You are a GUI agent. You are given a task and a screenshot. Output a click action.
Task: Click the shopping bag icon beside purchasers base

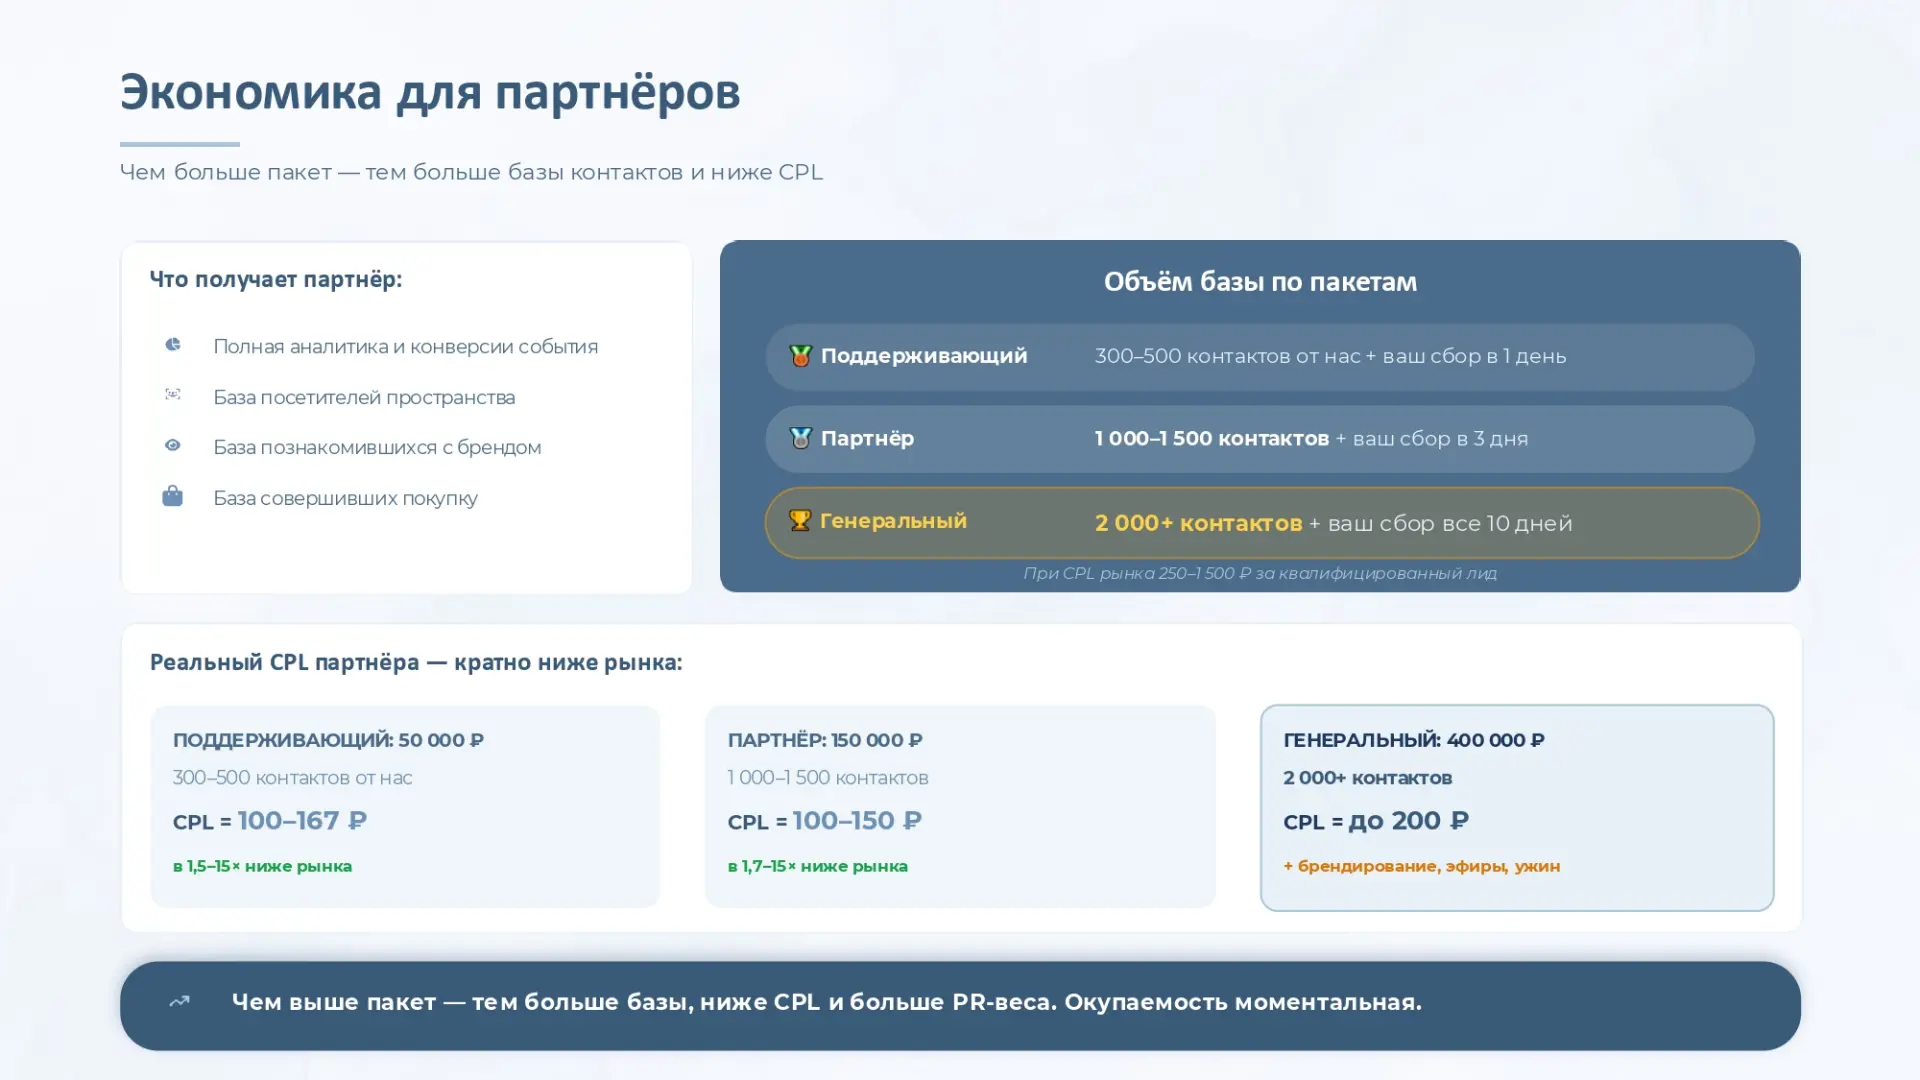(x=173, y=496)
